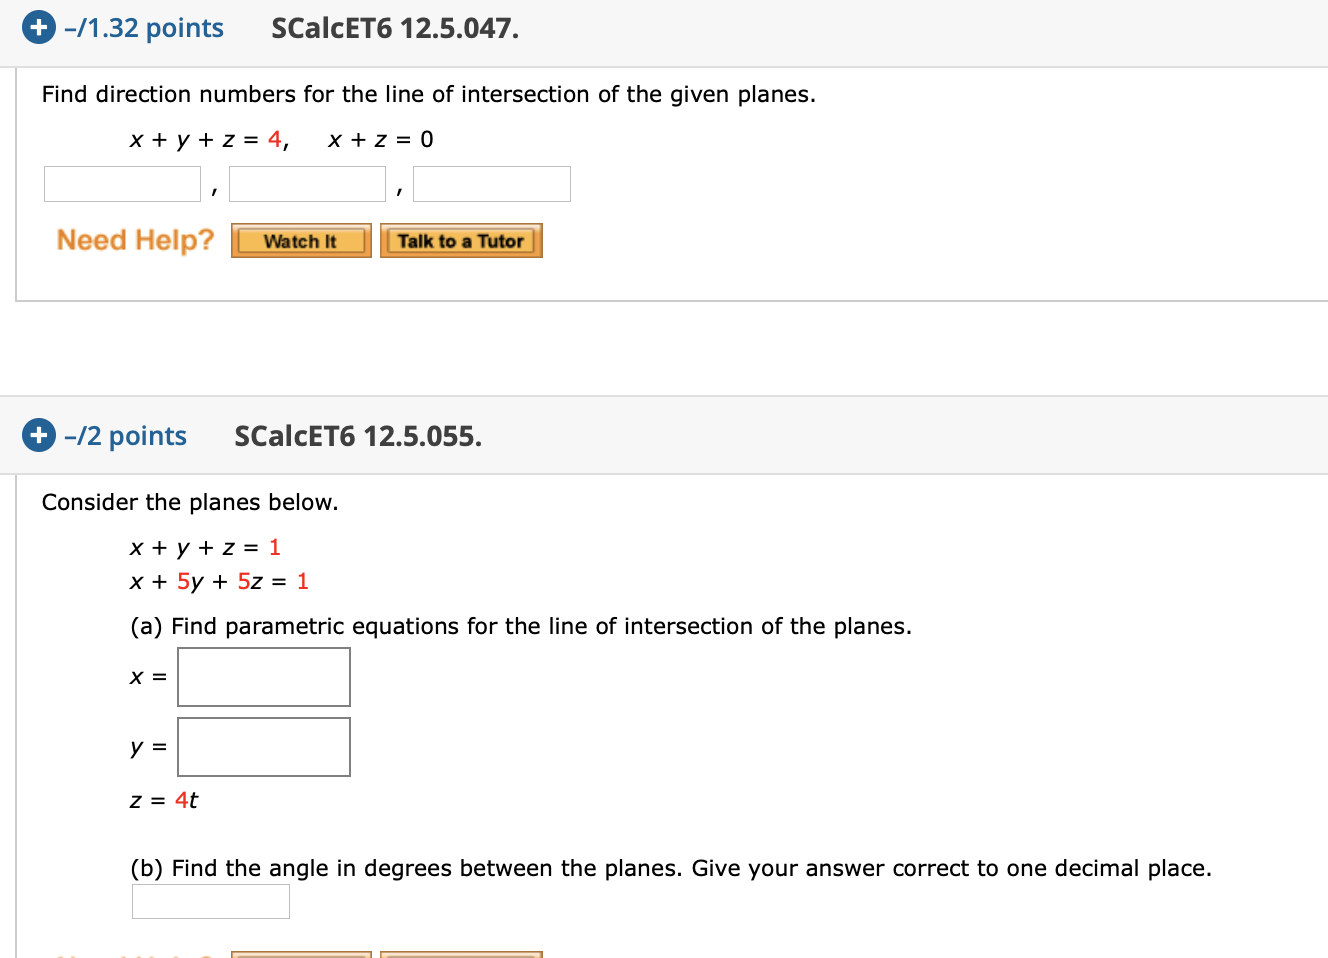1328x958 pixels.
Task: Click the equation x + y + z = 1
Action: pyautogui.click(x=205, y=547)
